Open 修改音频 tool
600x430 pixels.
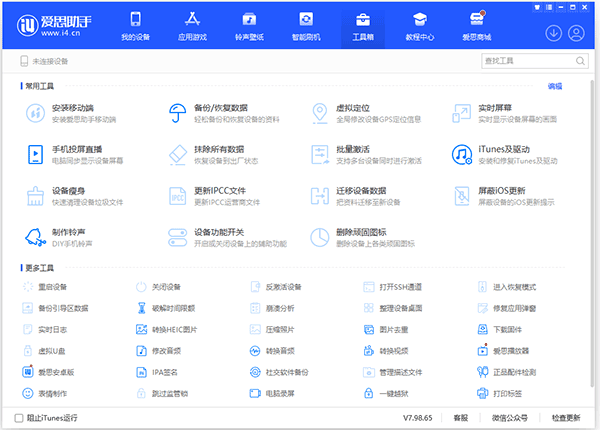tap(158, 351)
